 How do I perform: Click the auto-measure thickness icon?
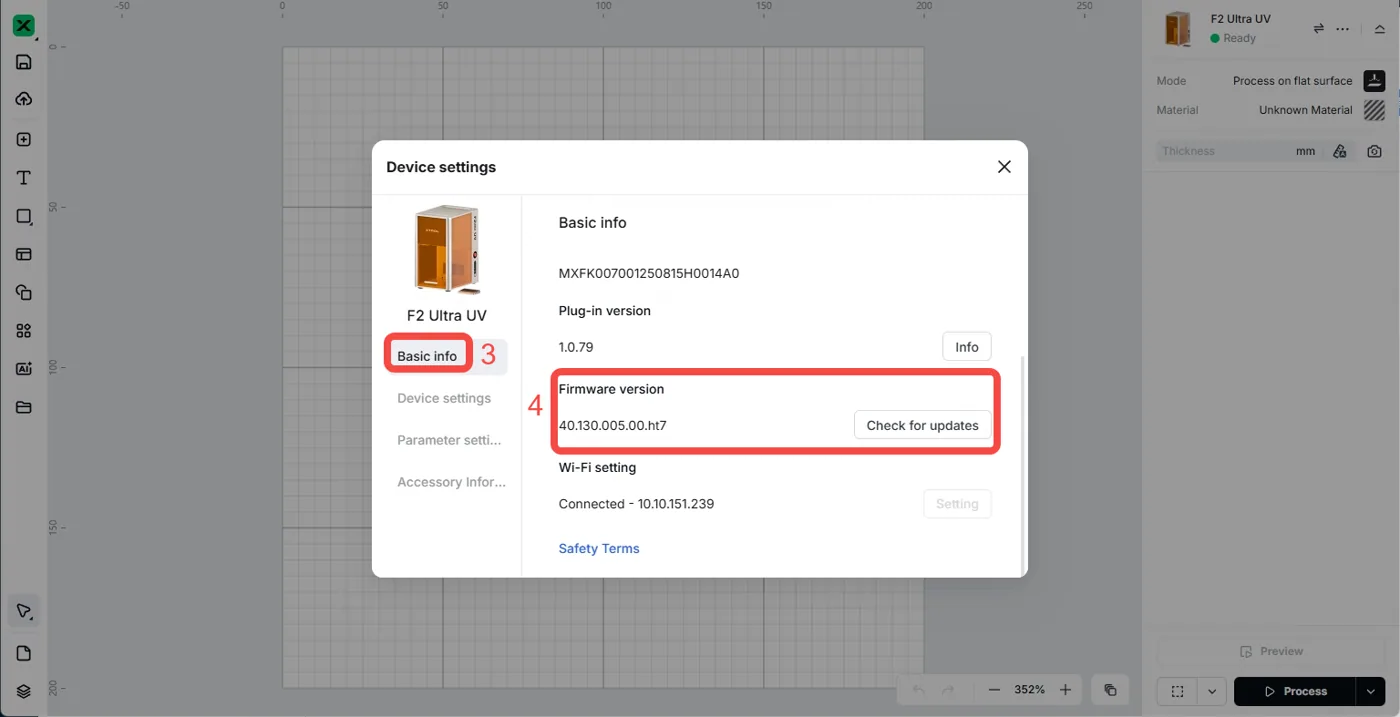point(1340,151)
